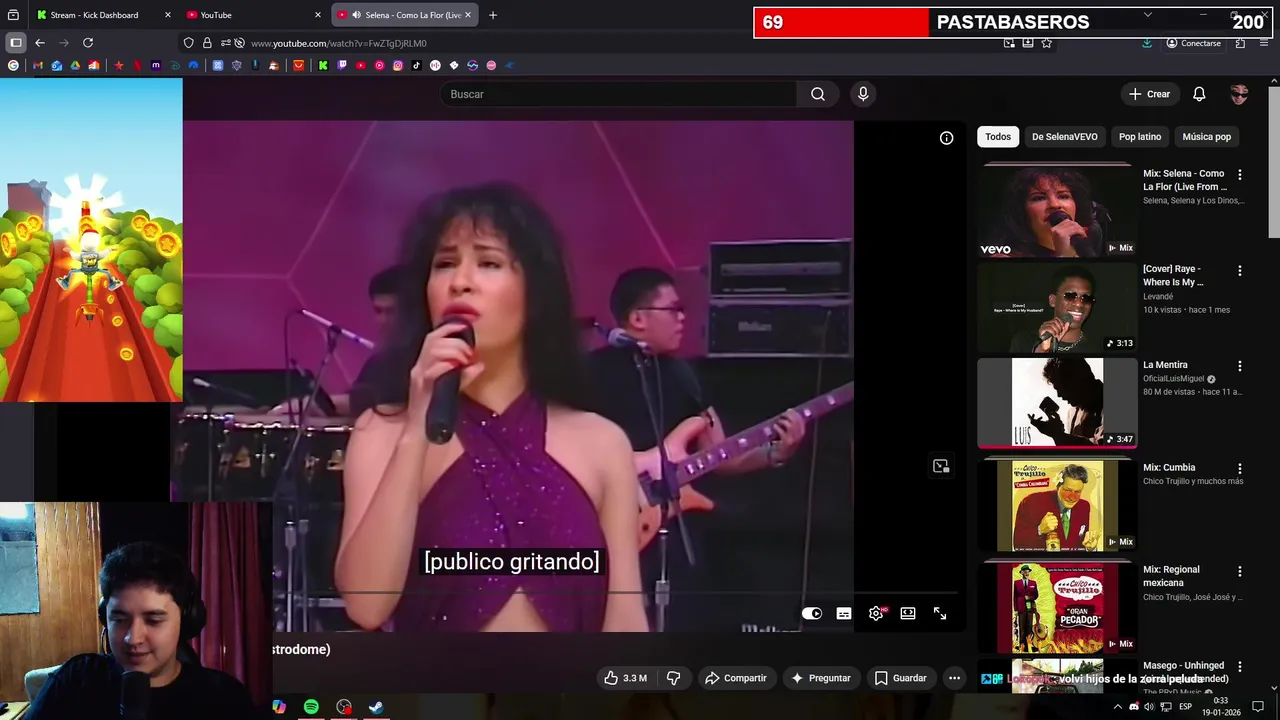Image resolution: width=1280 pixels, height=720 pixels.
Task: Select the Todos filter chip
Action: (998, 137)
